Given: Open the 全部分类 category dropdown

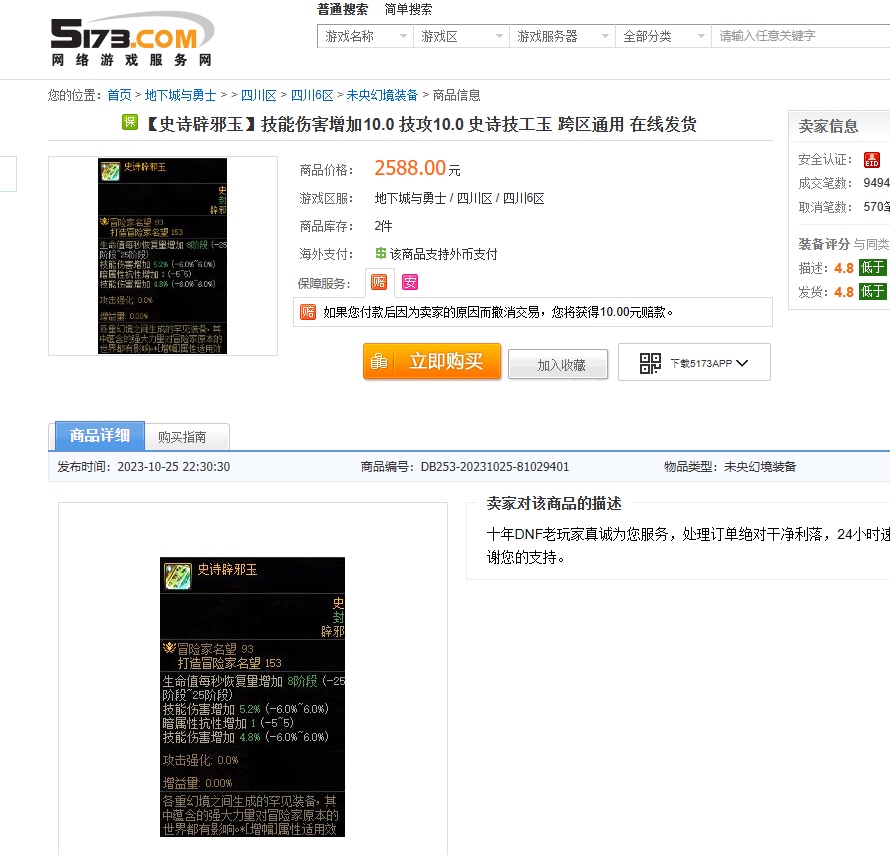Looking at the screenshot, I should [x=663, y=36].
